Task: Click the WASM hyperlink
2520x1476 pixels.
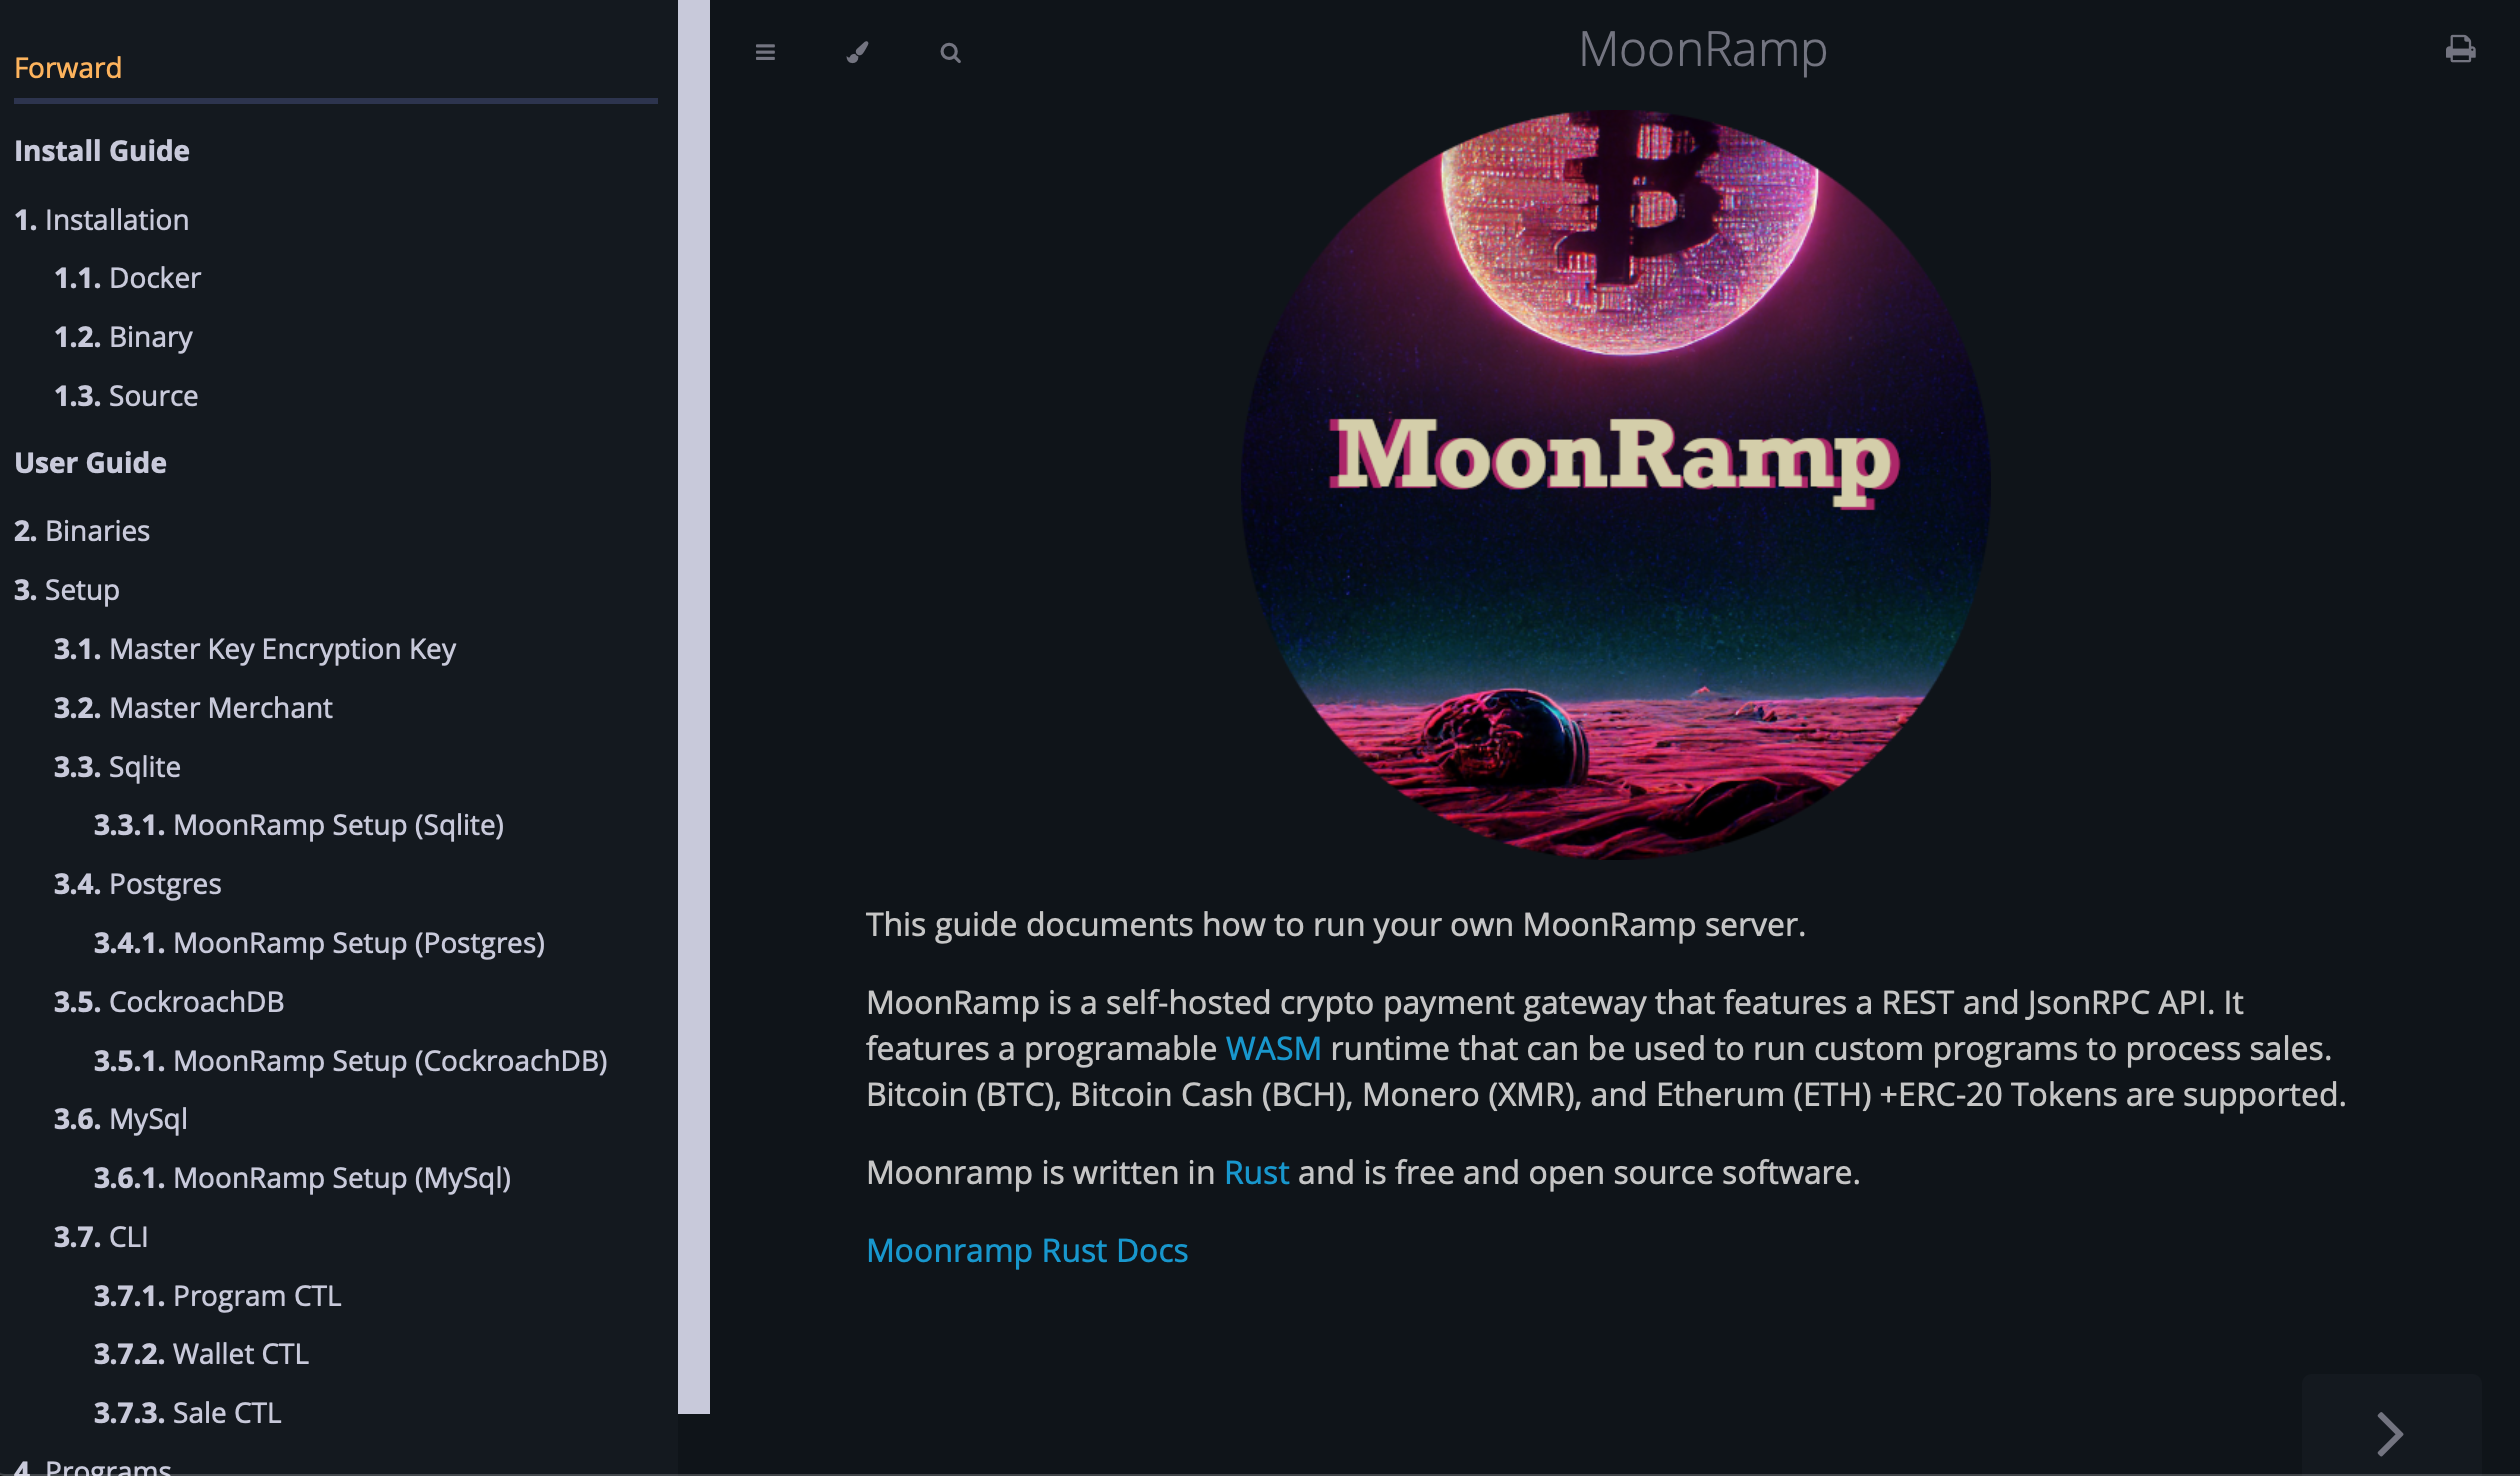Action: pyautogui.click(x=1272, y=1048)
